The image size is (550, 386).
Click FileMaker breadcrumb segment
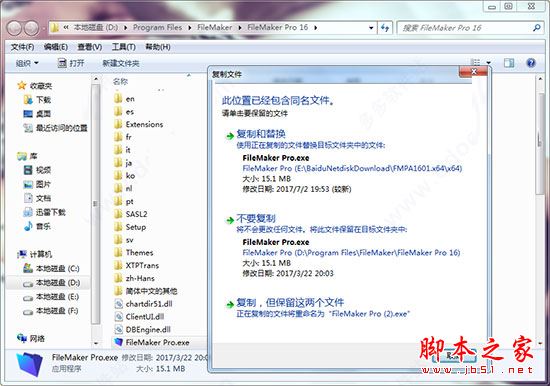(x=214, y=28)
